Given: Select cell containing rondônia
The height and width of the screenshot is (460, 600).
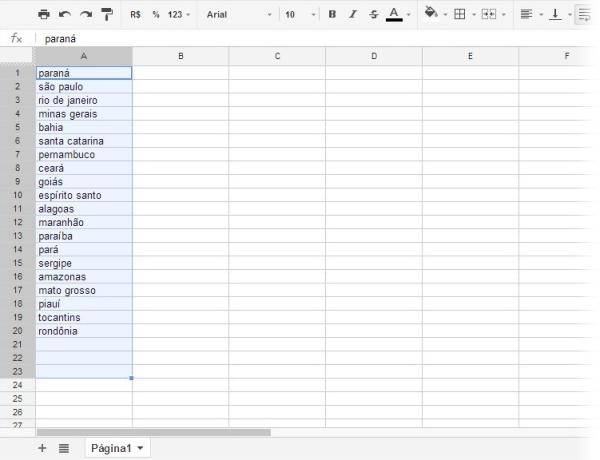Looking at the screenshot, I should tap(84, 331).
